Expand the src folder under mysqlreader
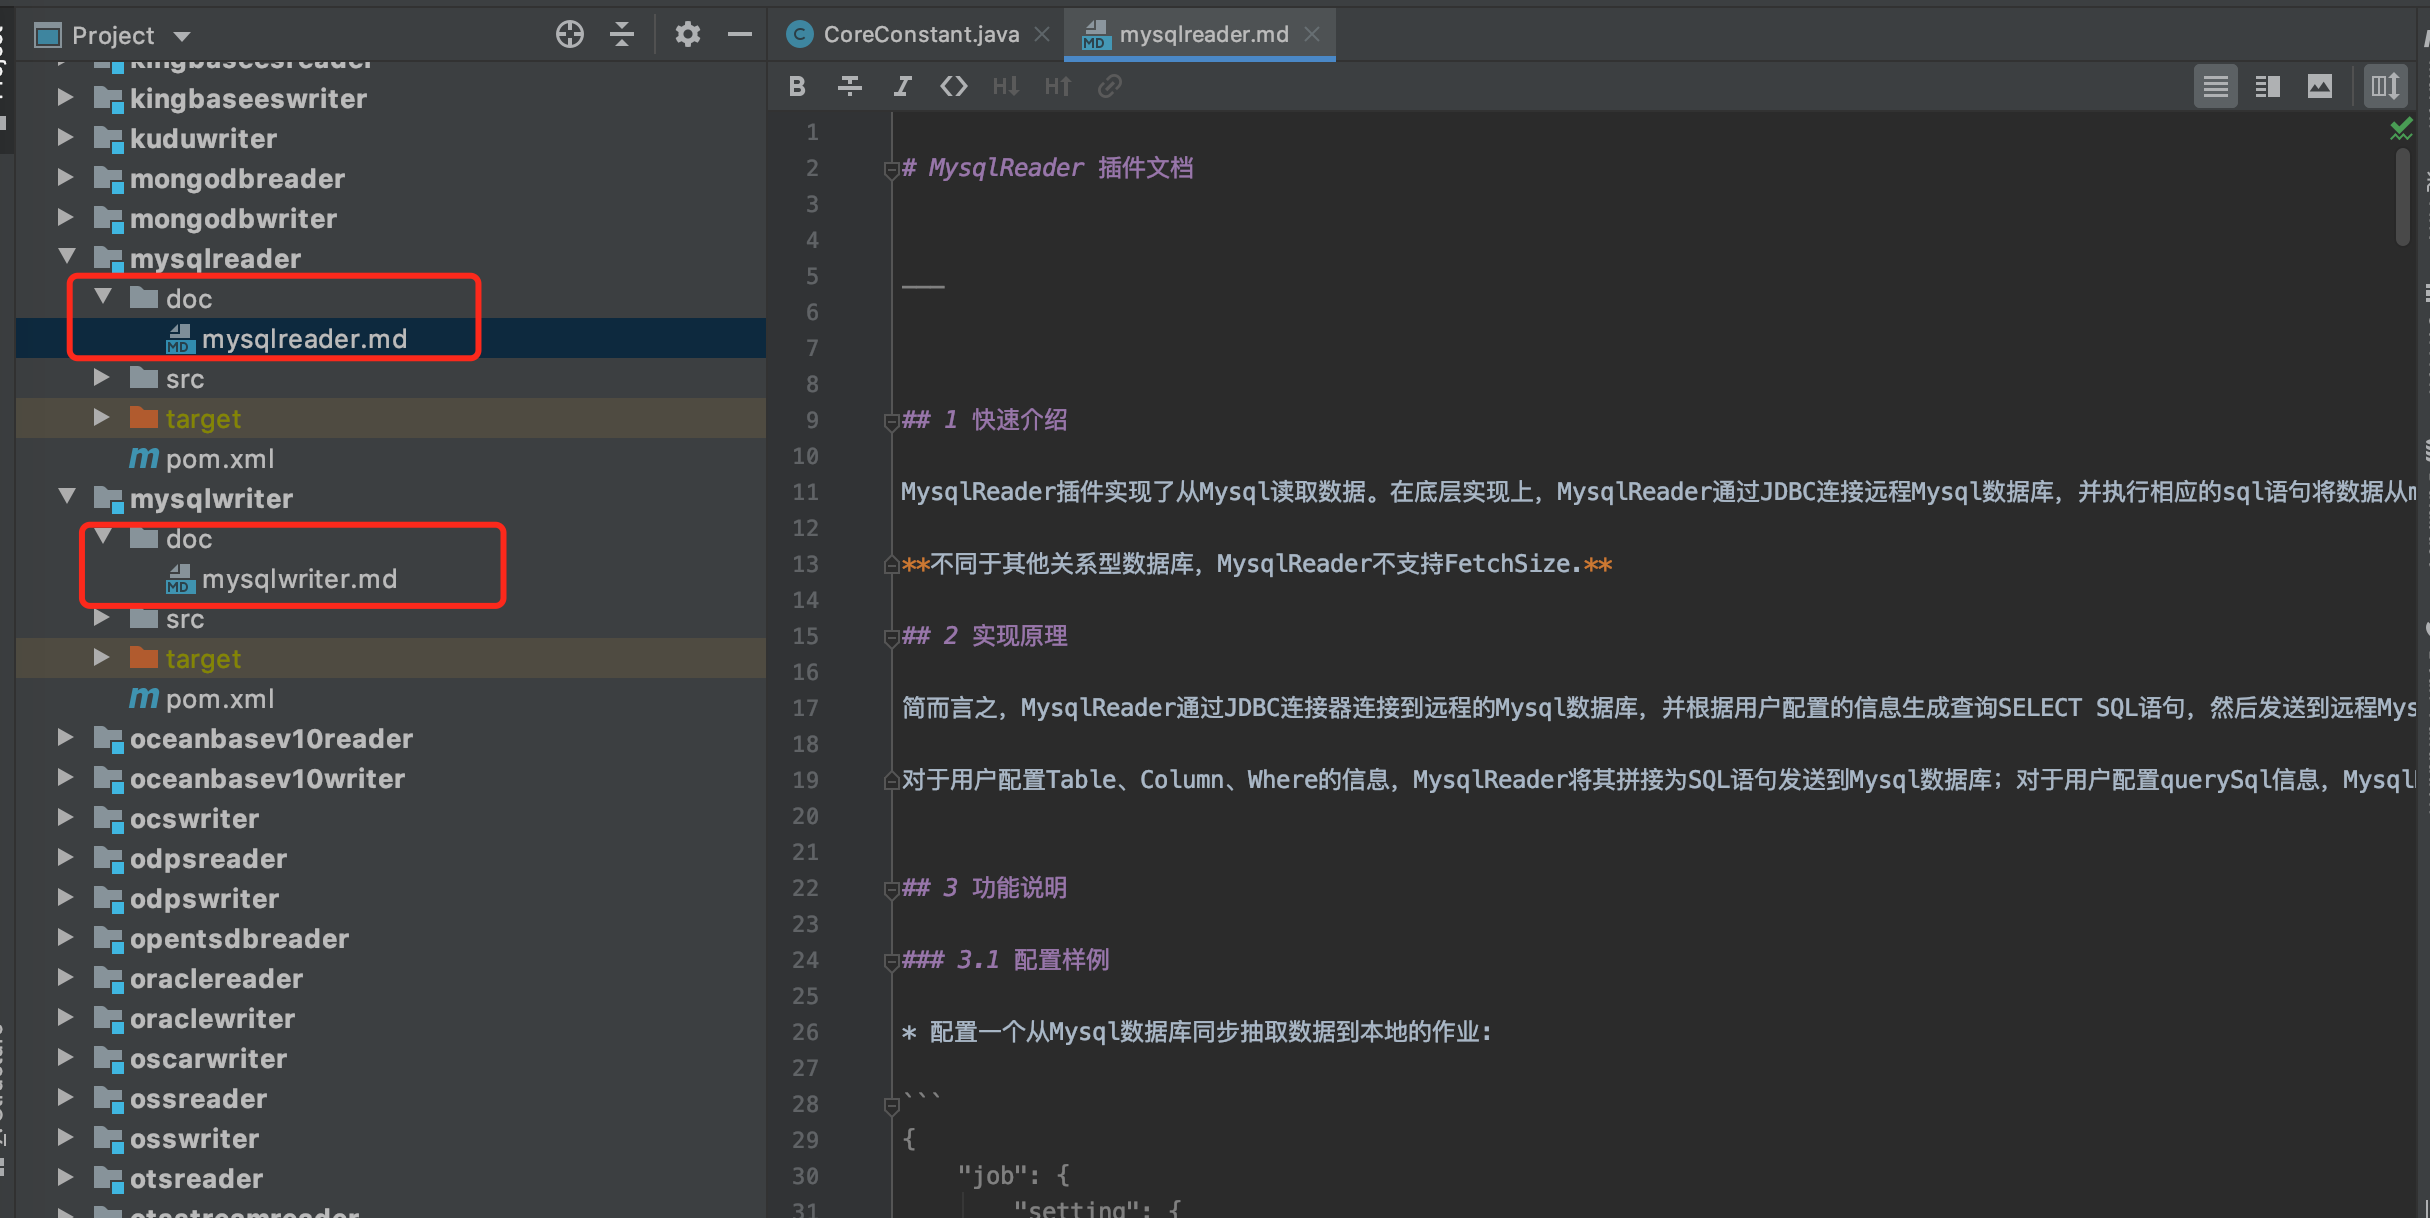Screen dimensions: 2430x1218 click(101, 378)
